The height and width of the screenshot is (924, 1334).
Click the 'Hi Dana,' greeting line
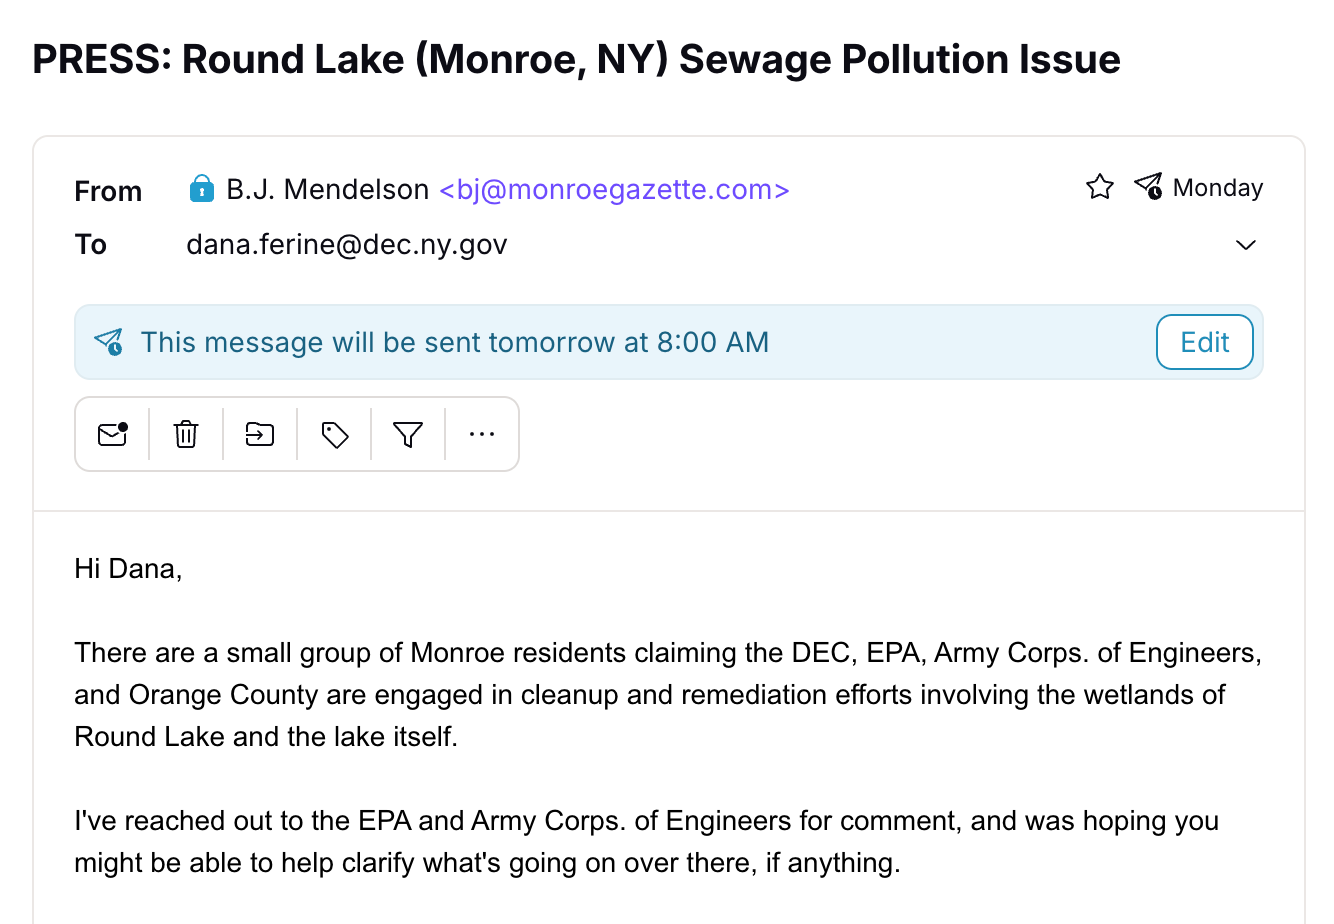[128, 569]
